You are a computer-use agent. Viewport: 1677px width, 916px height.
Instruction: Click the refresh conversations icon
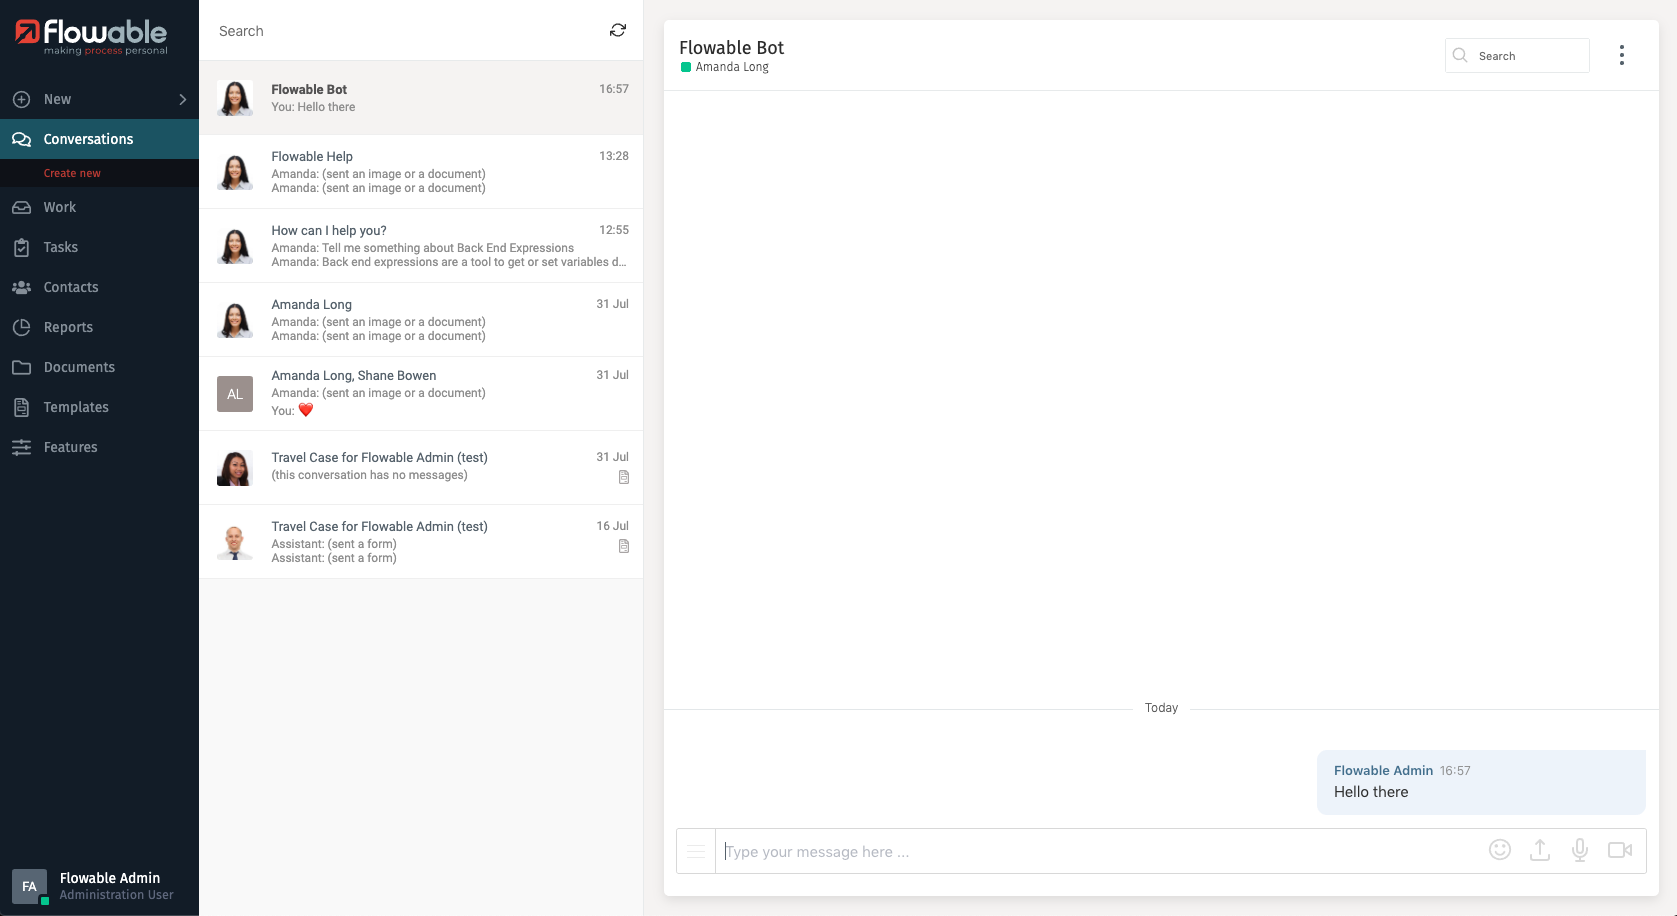pyautogui.click(x=618, y=30)
